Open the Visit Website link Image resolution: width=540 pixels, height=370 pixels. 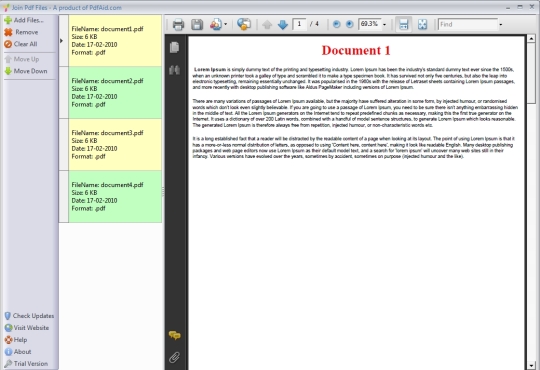click(x=27, y=328)
